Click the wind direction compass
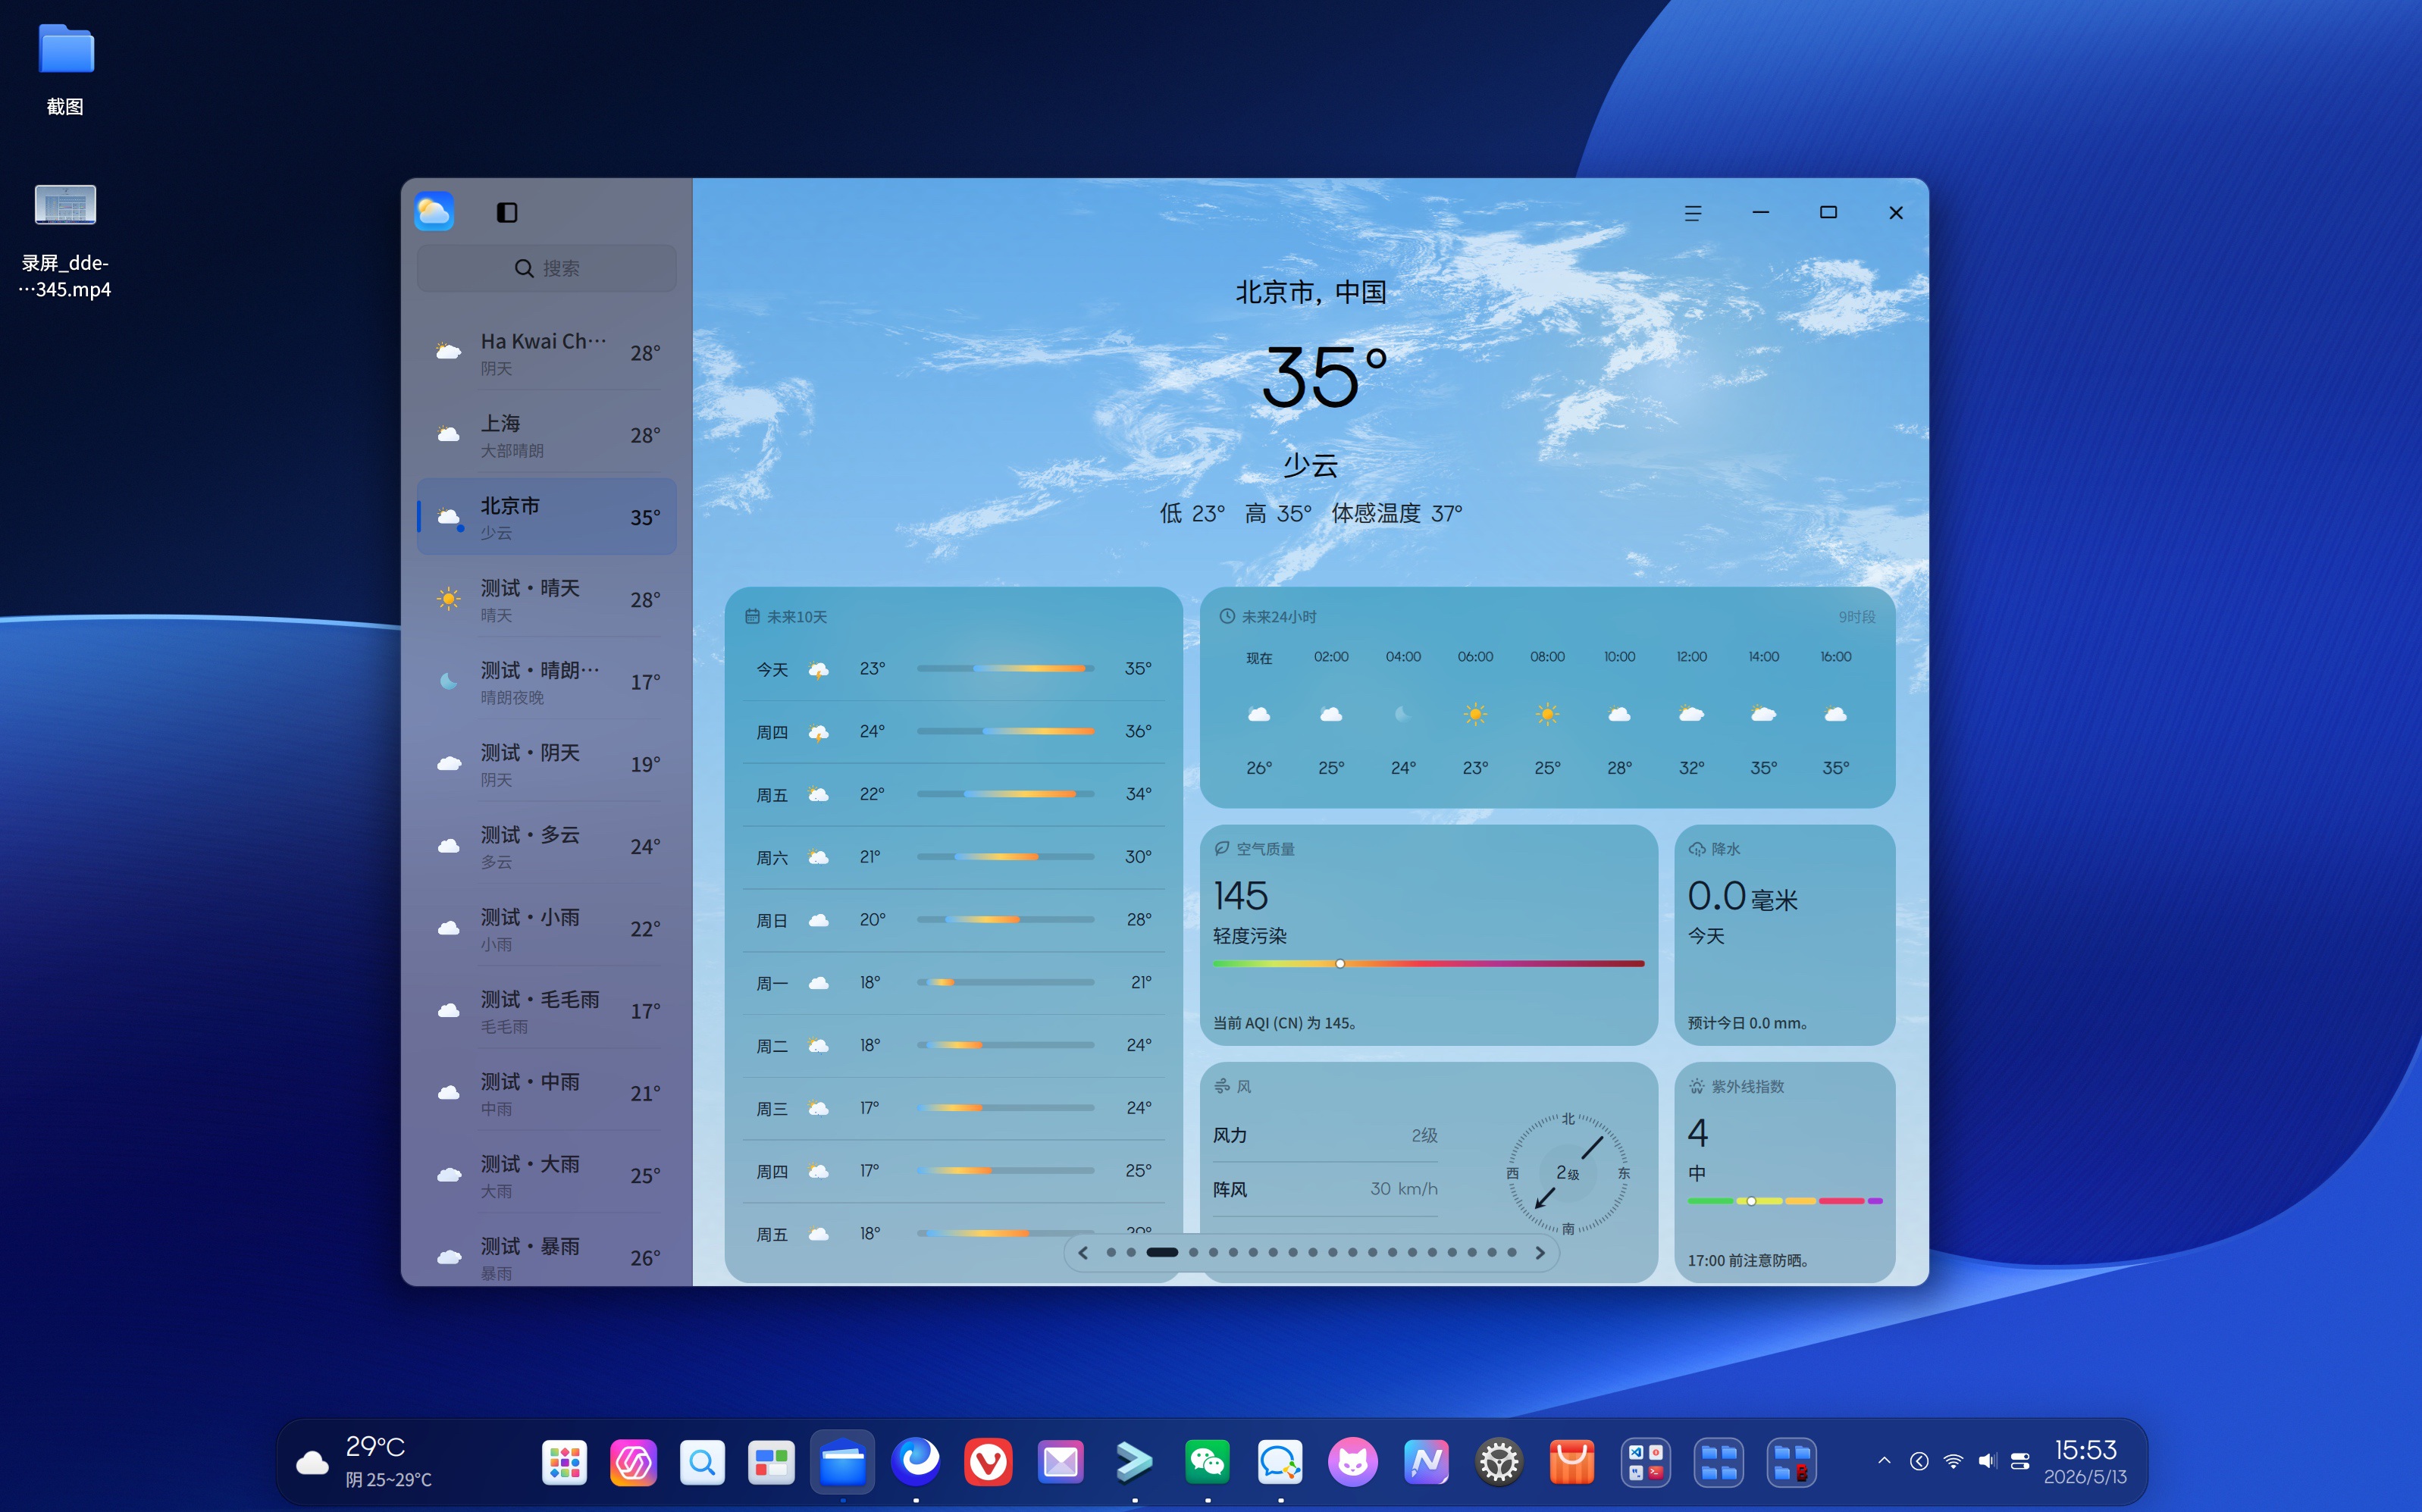 coord(1568,1174)
